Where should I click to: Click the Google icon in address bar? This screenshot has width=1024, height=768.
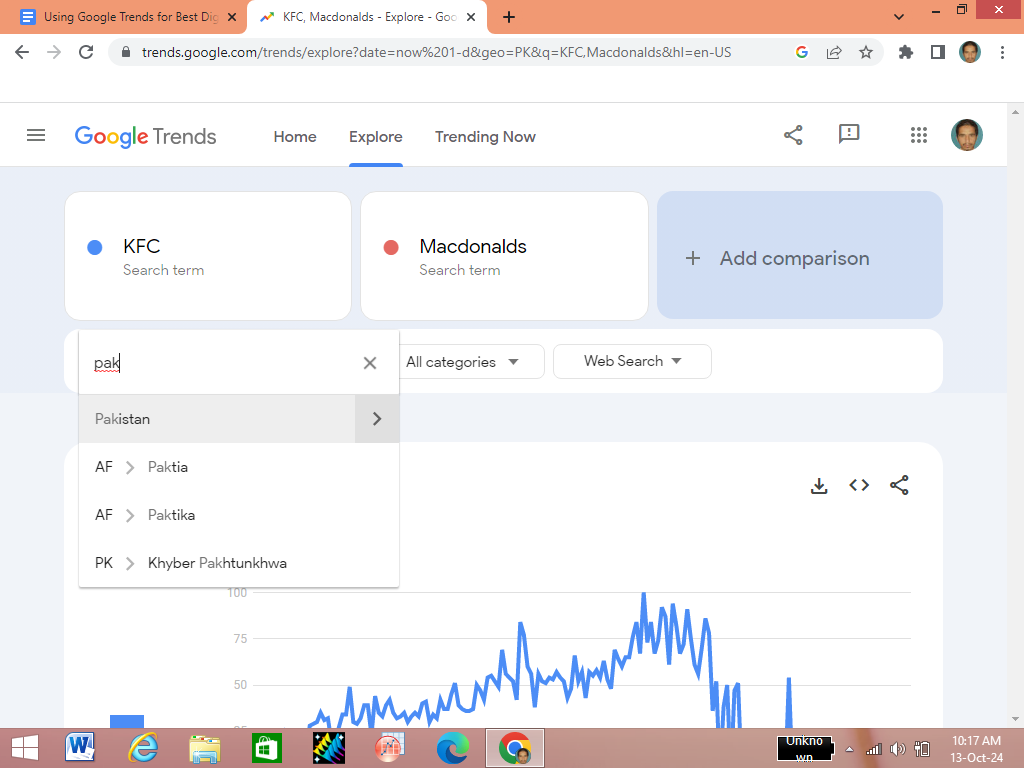pos(802,52)
